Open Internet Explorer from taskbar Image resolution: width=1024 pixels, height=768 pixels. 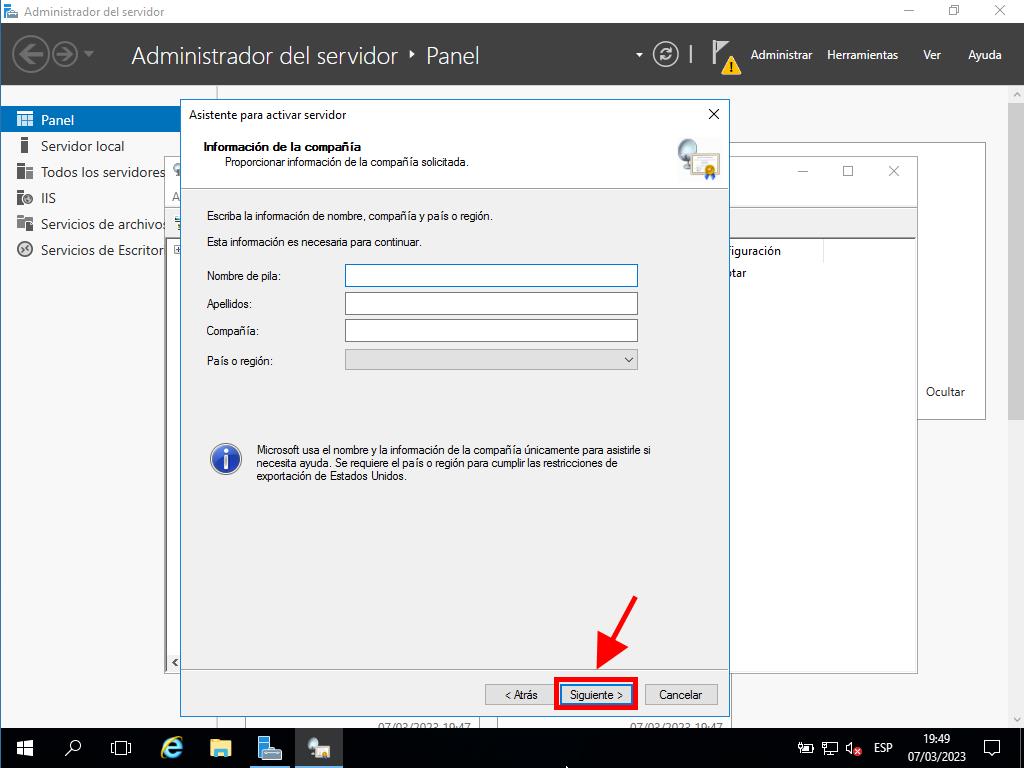172,747
